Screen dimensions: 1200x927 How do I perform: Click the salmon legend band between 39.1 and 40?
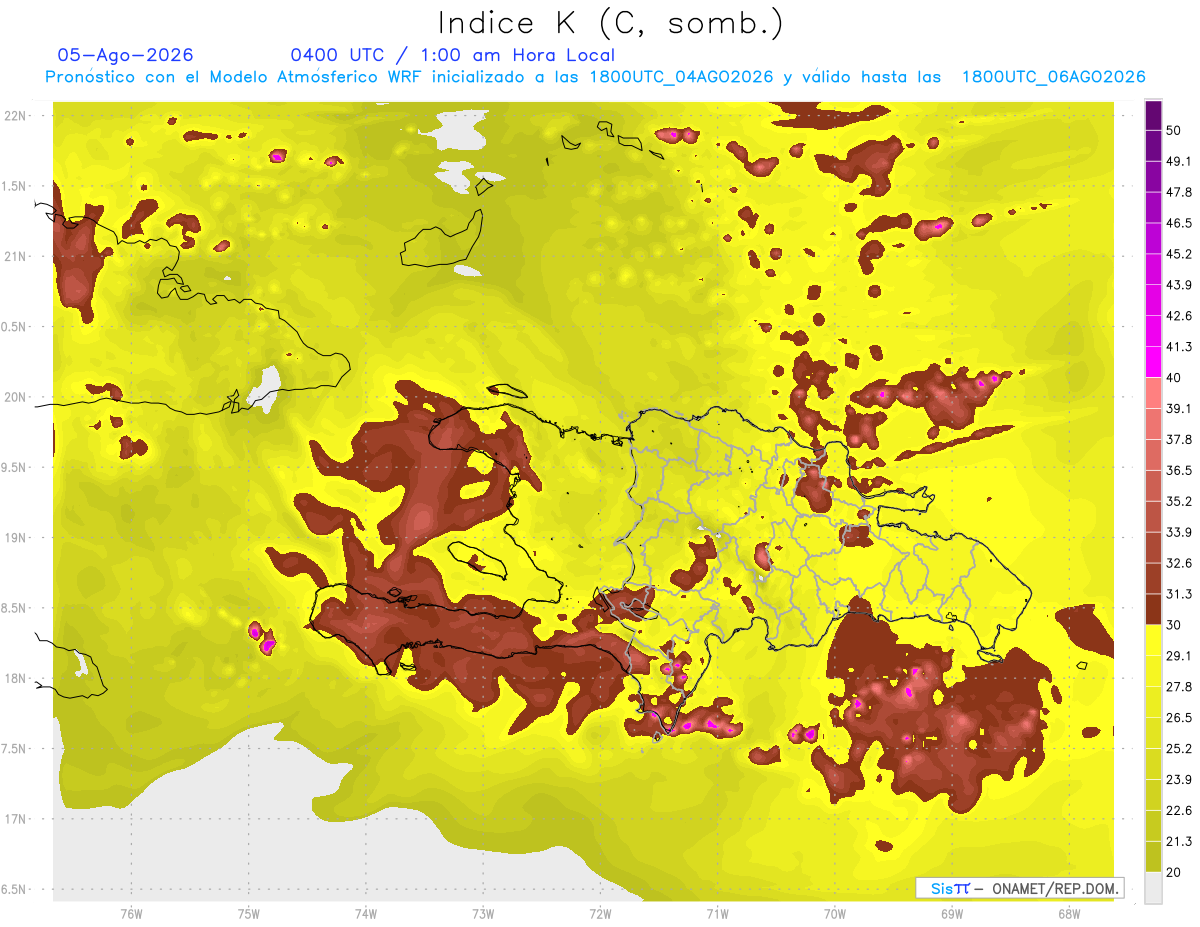(1153, 393)
